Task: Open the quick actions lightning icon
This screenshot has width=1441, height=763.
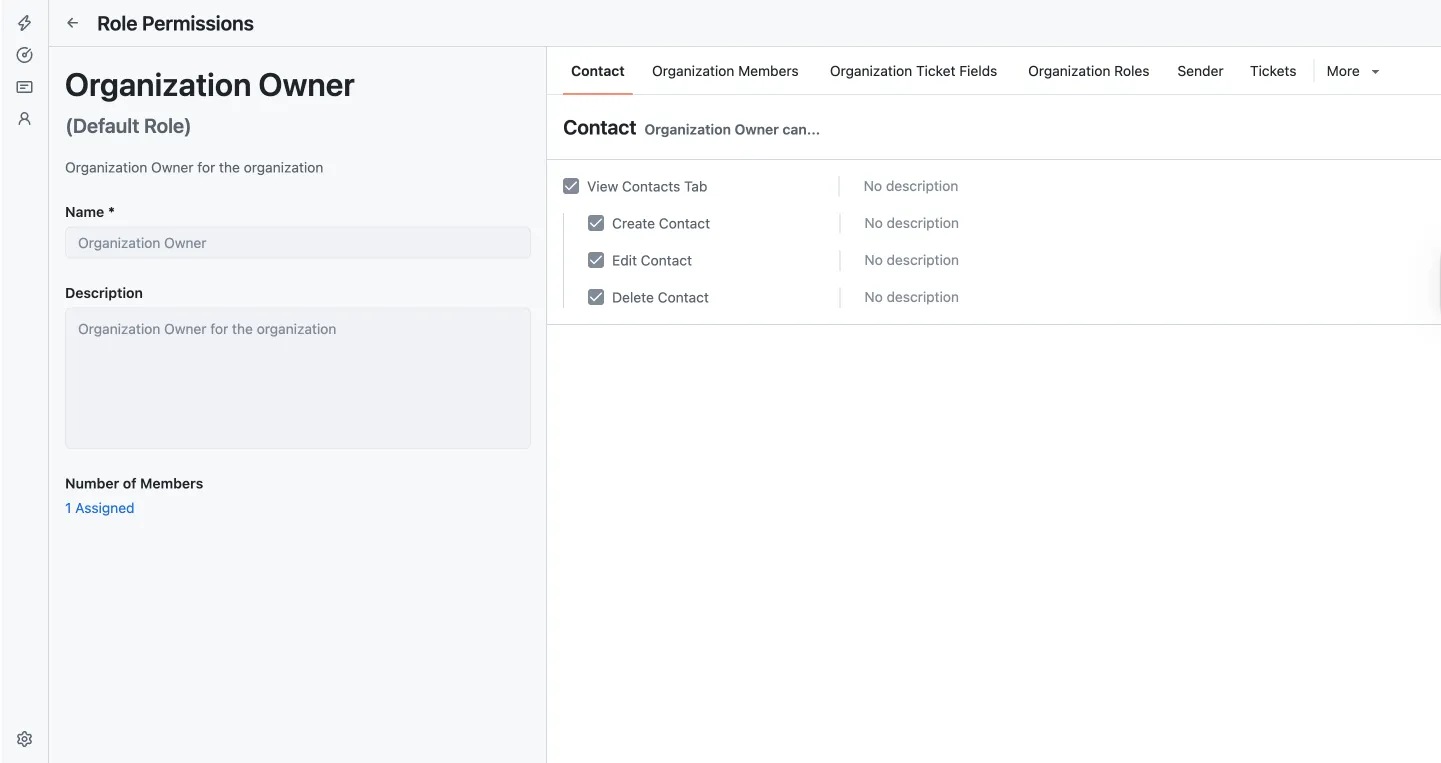Action: 24,22
